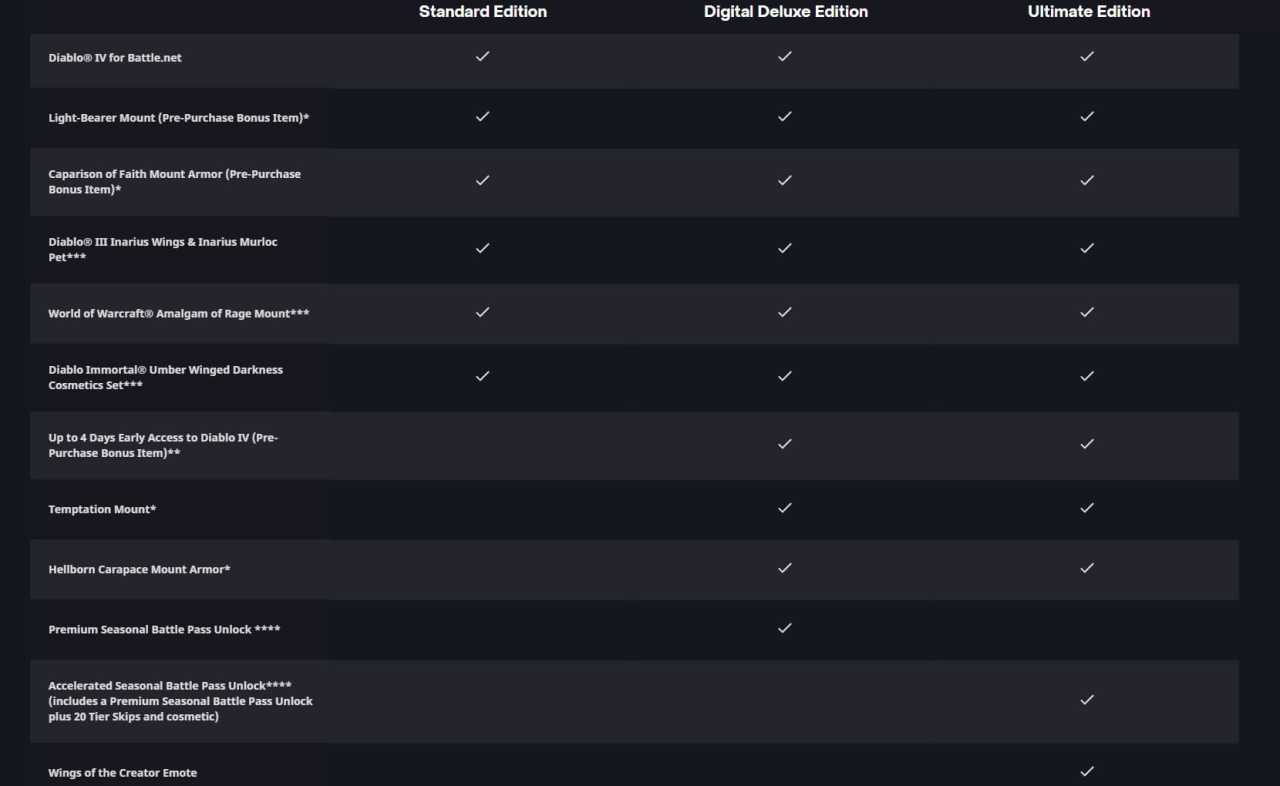Click the Light-Bearer Mount feature label

point(178,118)
